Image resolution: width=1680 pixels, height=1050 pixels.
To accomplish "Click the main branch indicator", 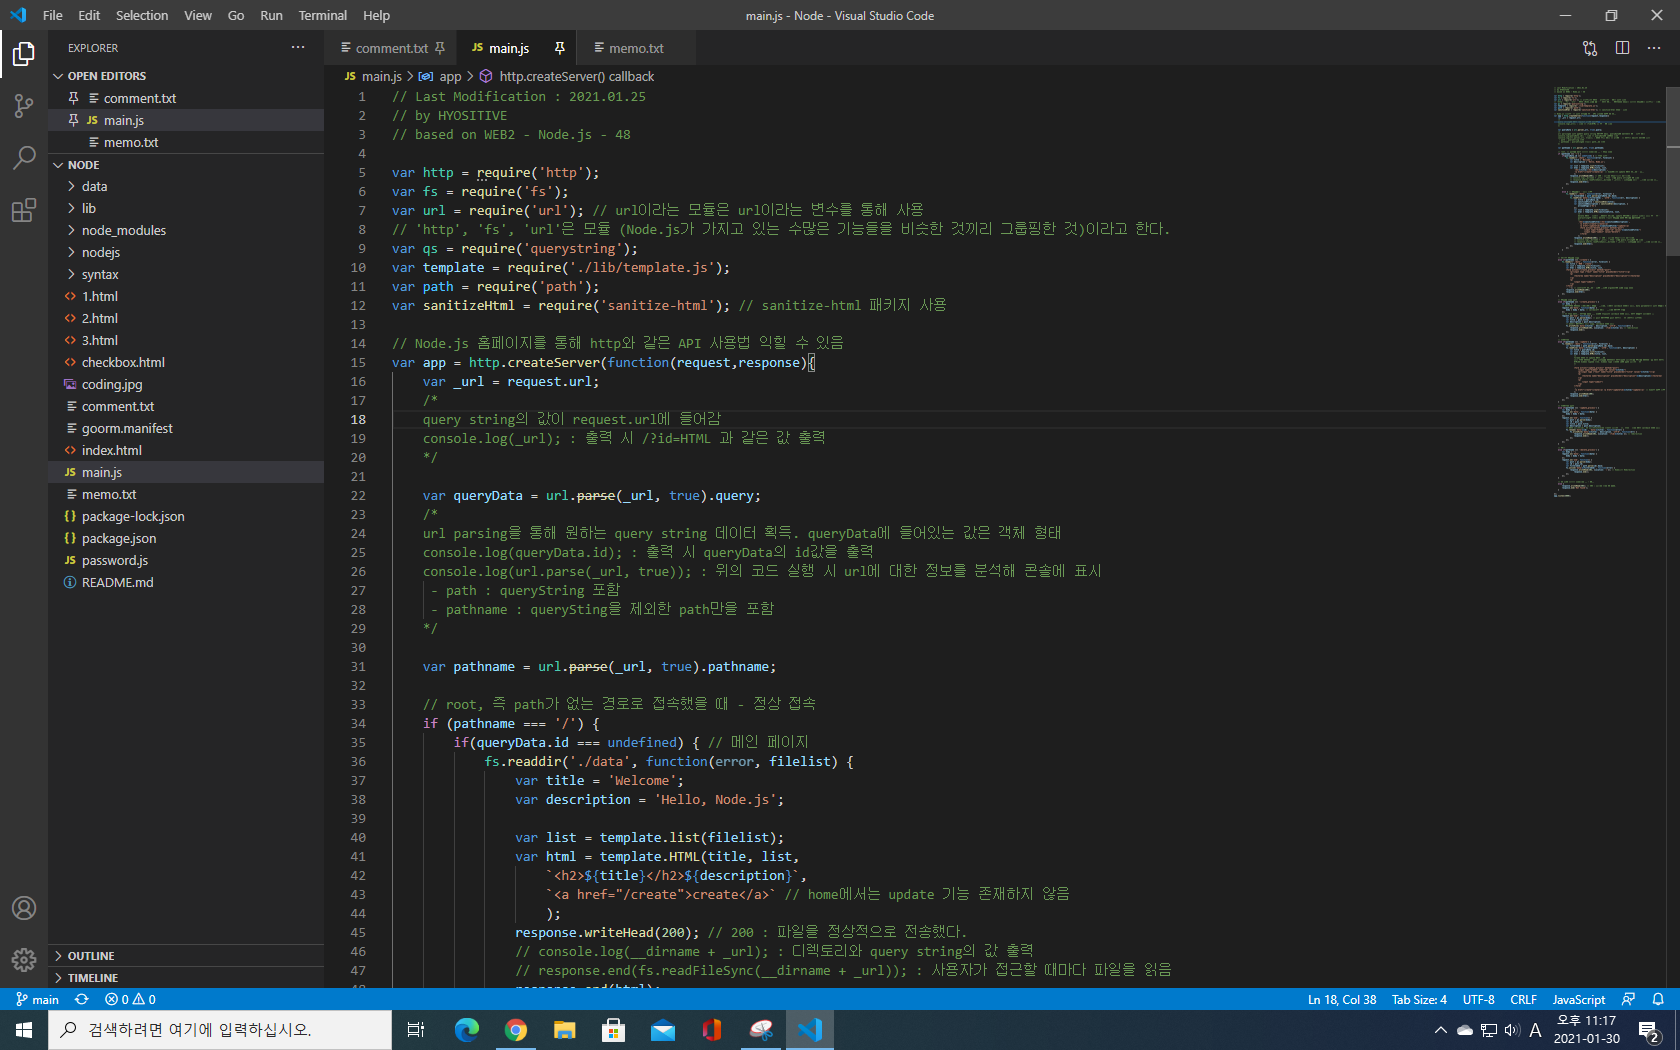I will click(37, 999).
